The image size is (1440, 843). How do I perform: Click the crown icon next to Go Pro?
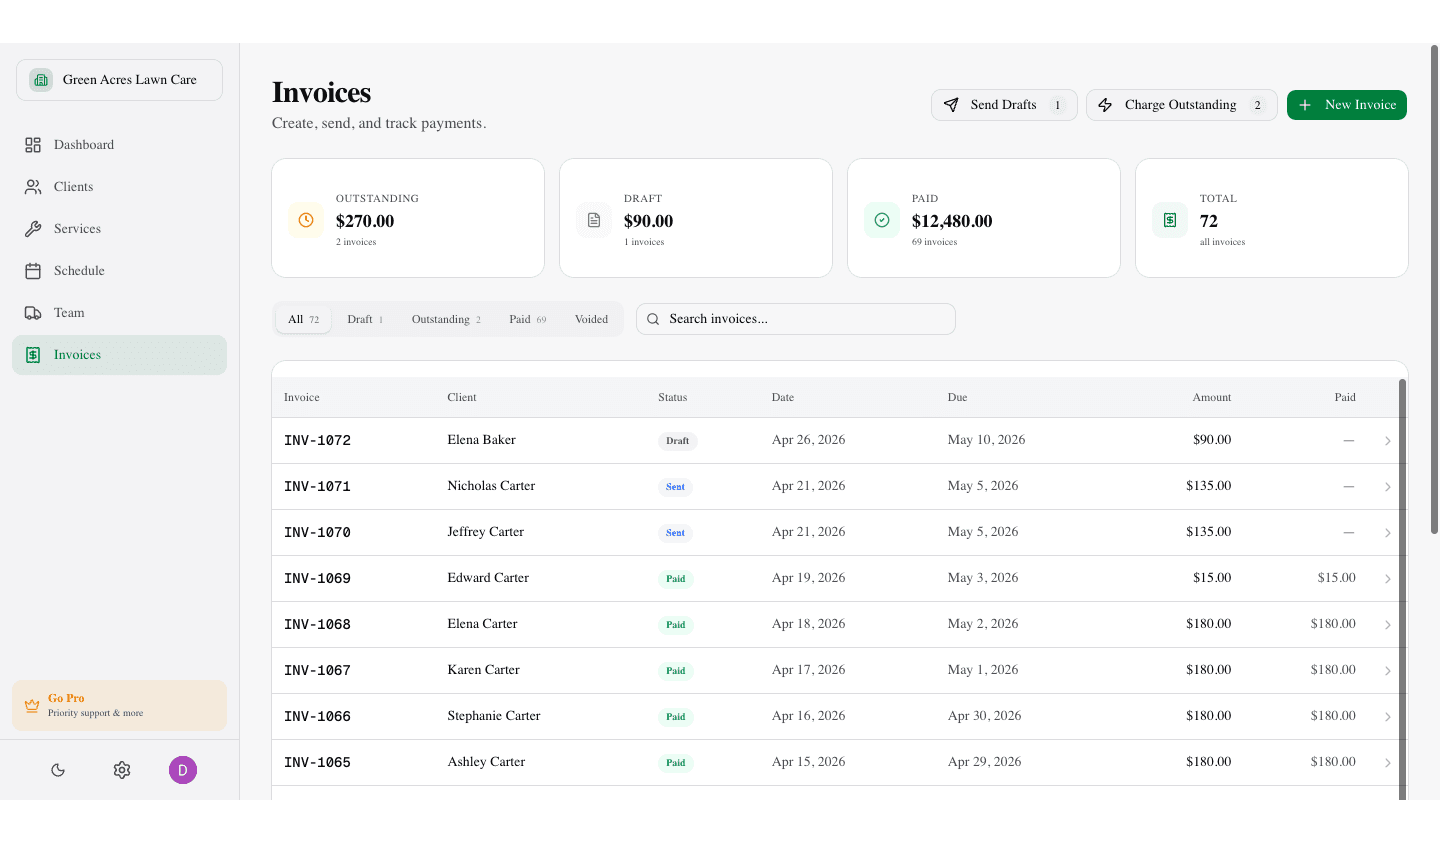[x=32, y=705]
